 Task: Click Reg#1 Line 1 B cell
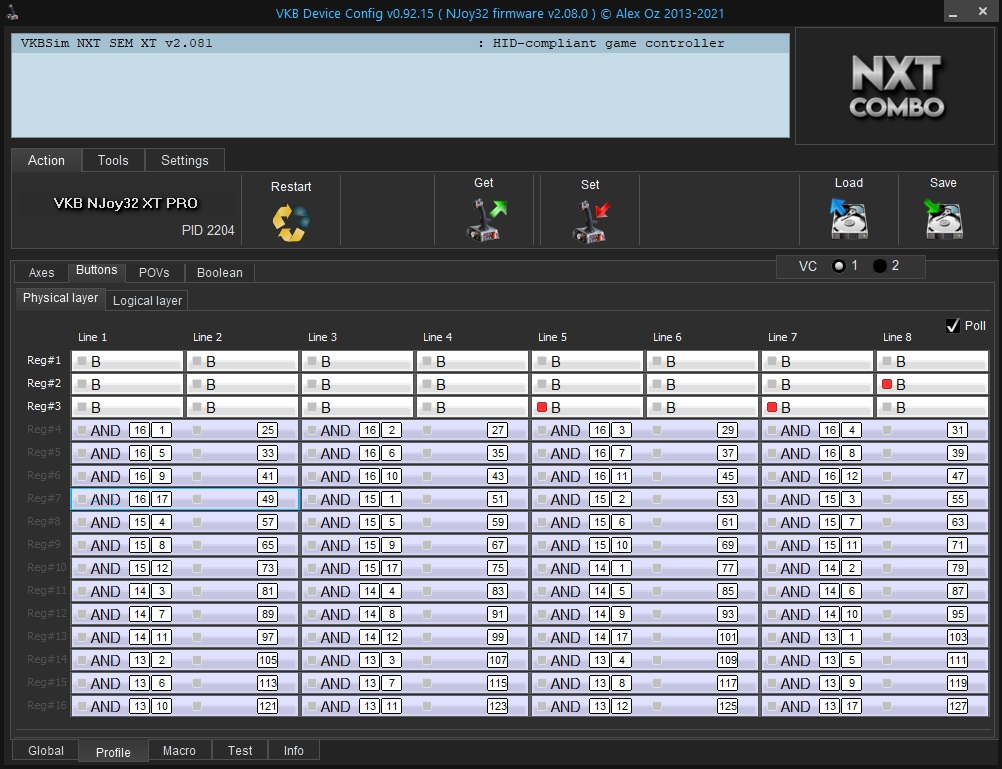(x=127, y=361)
